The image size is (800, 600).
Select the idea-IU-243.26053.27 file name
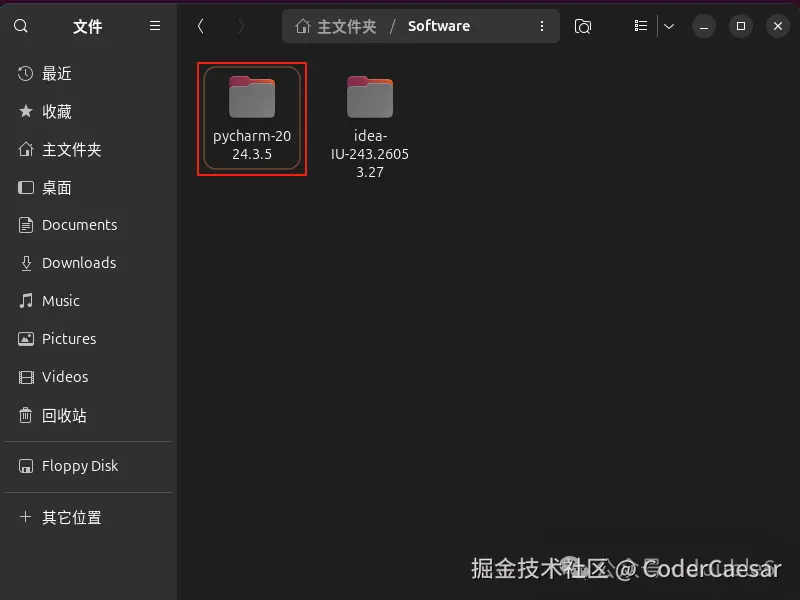coord(370,154)
